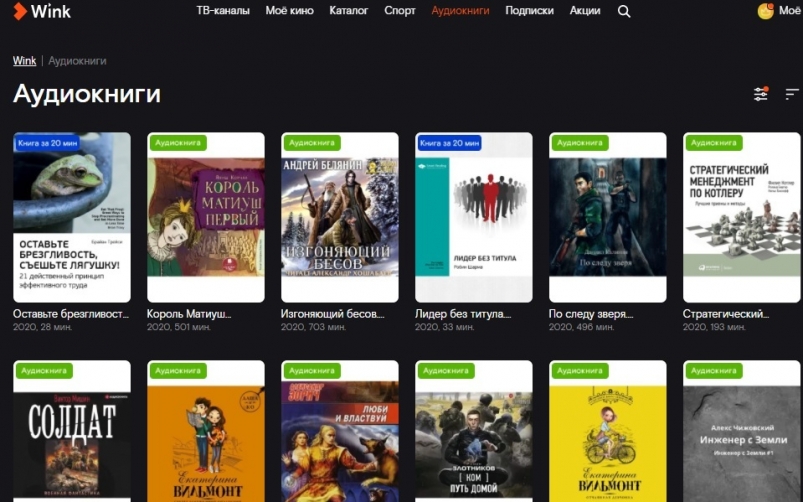This screenshot has width=803, height=502.
Task: Click the Книга за 20 мин badge on frog cover
Action: pyautogui.click(x=48, y=143)
